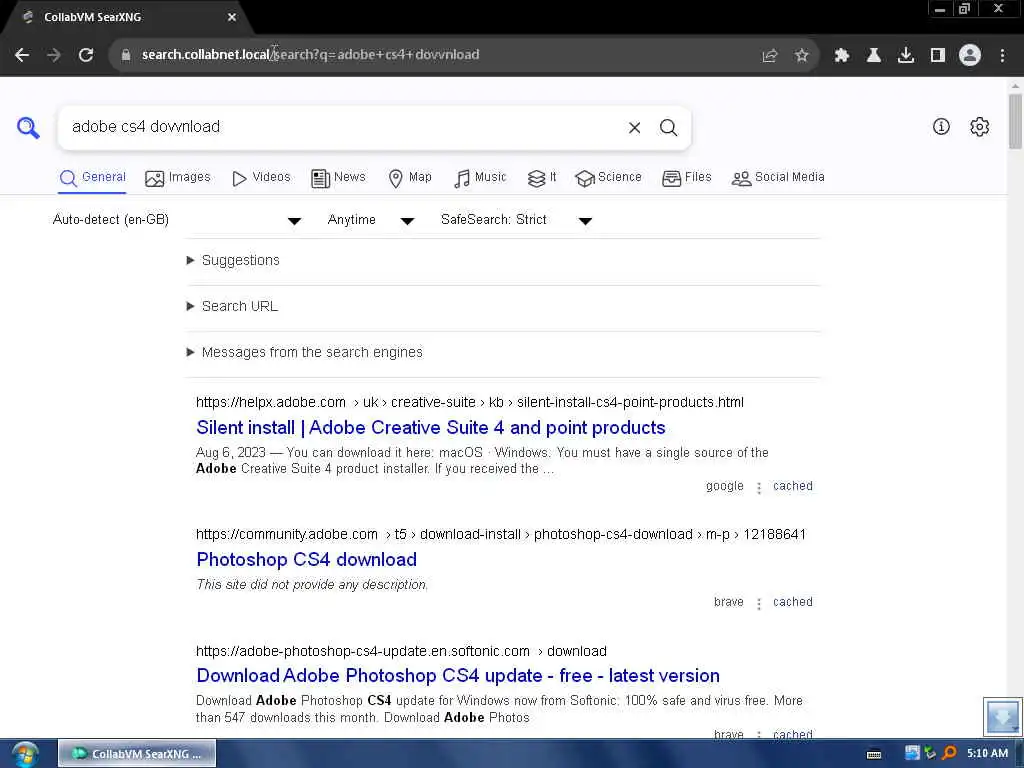Screen dimensions: 1024x768
Task: Click CollabVM SearXNG taskbar button
Action: [x=137, y=754]
